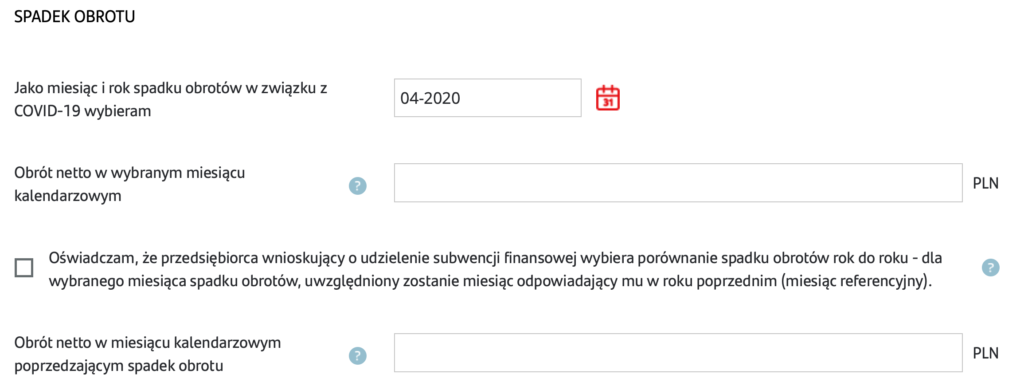Image resolution: width=1024 pixels, height=386 pixels.
Task: Click PLN unit next to preceding month field
Action: tap(986, 353)
